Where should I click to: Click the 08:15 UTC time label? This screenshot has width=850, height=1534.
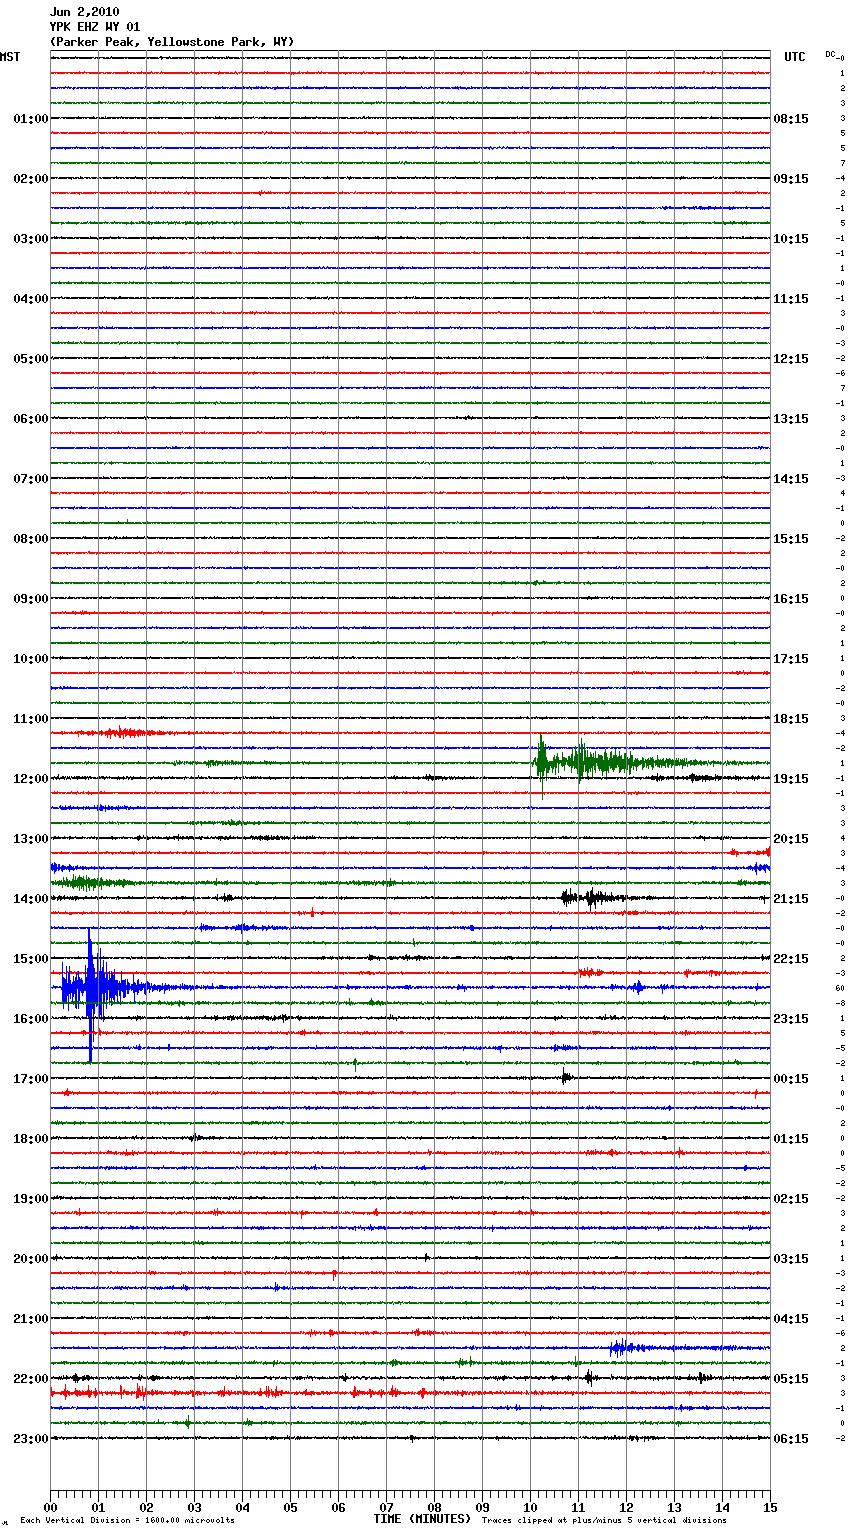[x=791, y=119]
